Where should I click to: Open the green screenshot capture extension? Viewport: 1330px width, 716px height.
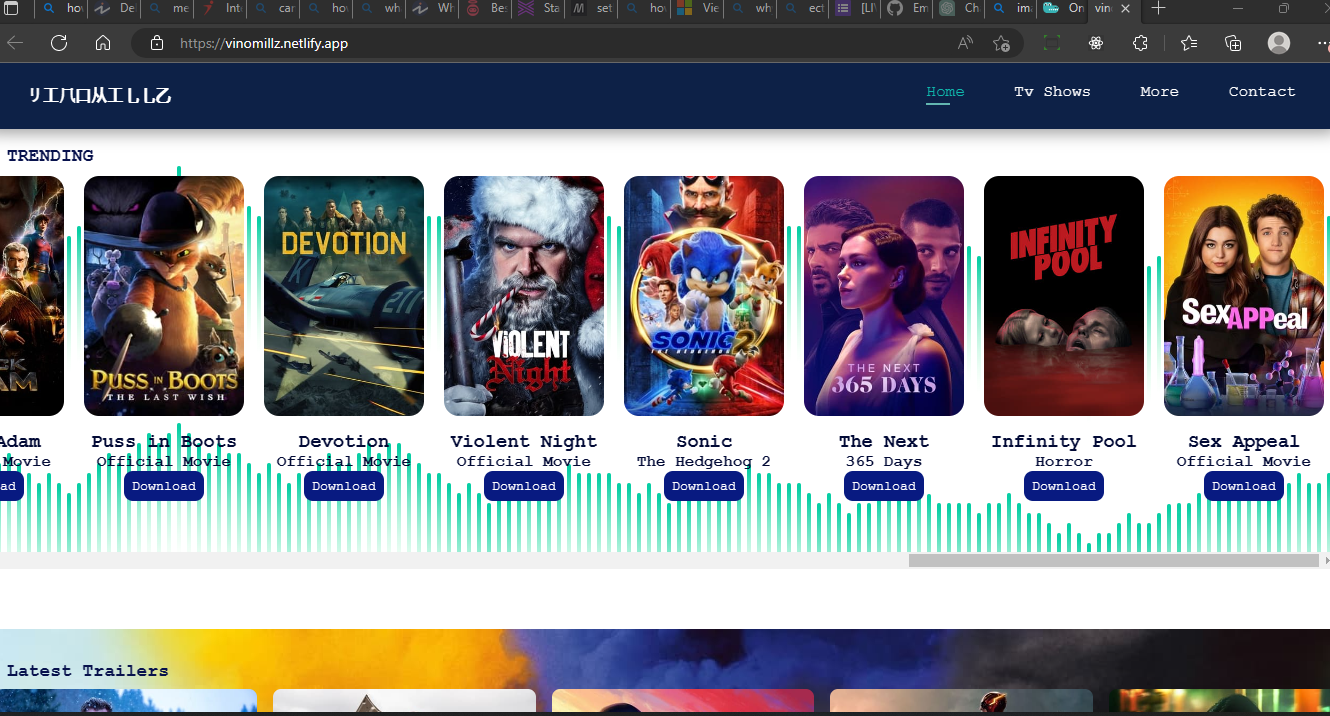1051,43
